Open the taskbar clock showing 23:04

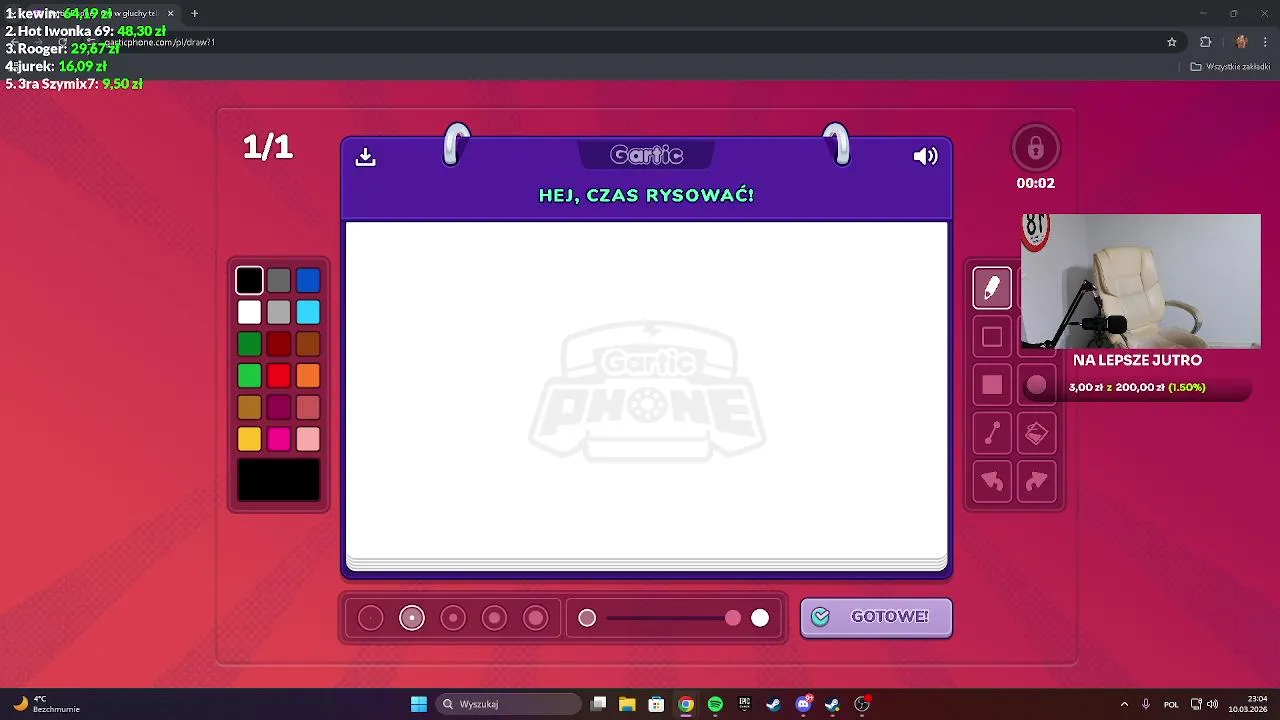click(x=1249, y=704)
